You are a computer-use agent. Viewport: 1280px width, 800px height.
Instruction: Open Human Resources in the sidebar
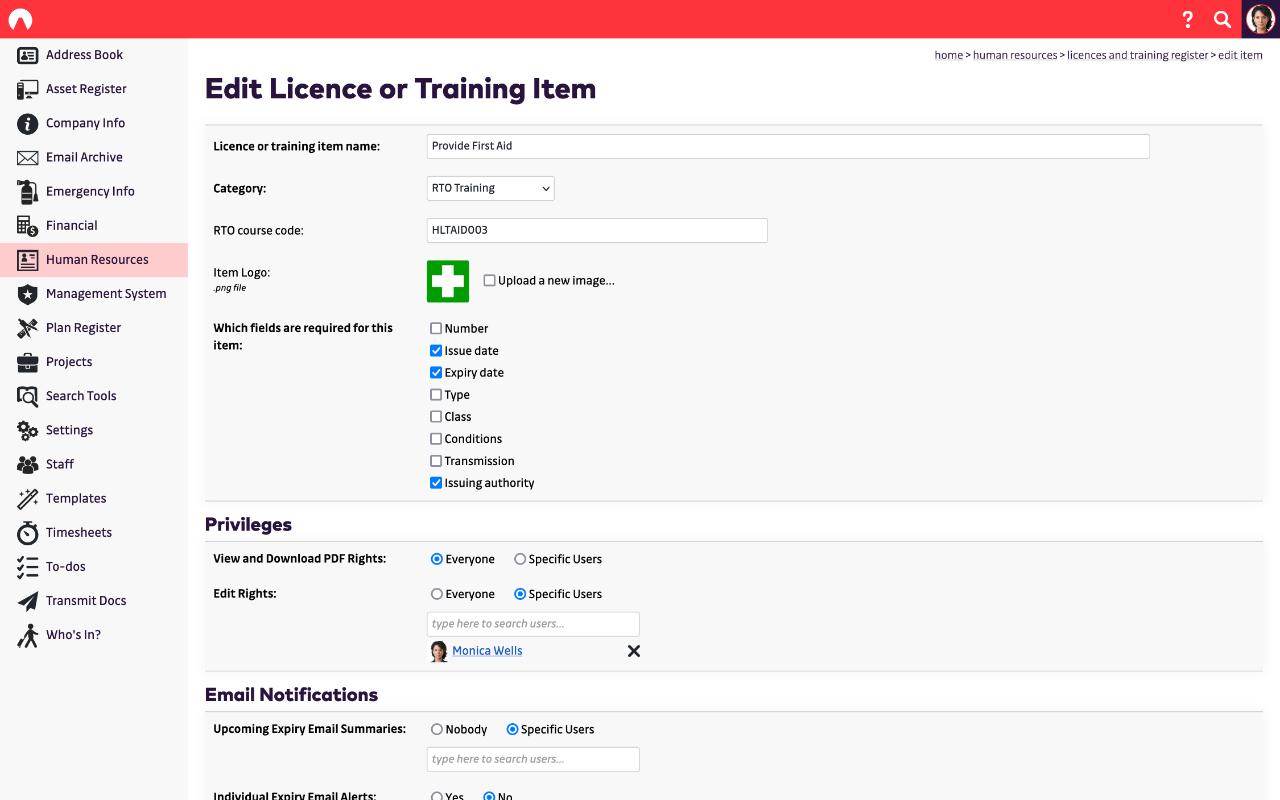94,260
